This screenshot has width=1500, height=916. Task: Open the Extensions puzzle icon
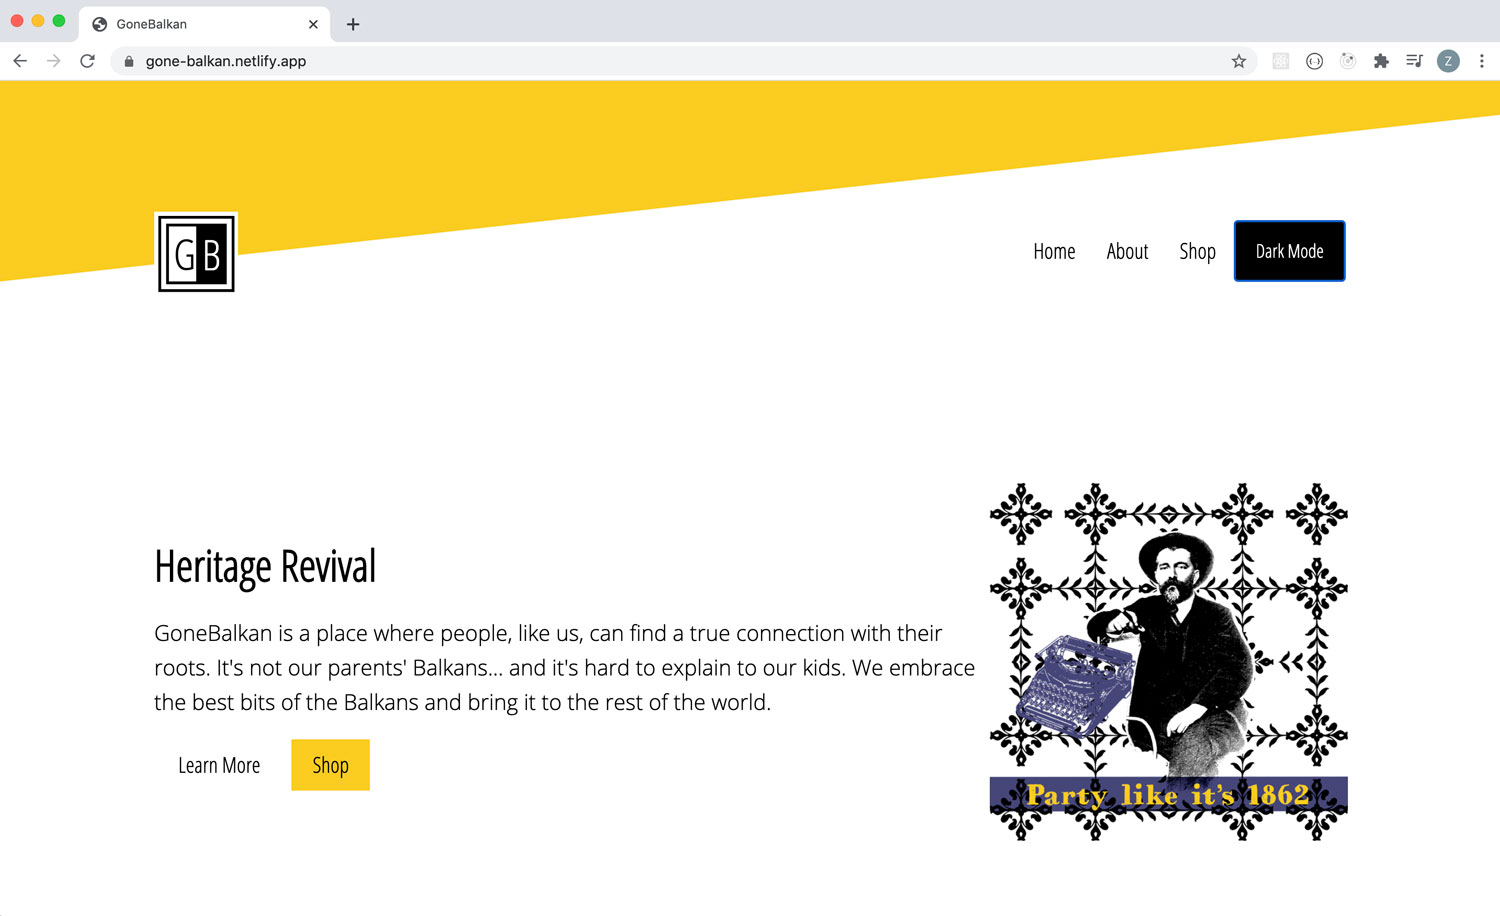coord(1381,61)
